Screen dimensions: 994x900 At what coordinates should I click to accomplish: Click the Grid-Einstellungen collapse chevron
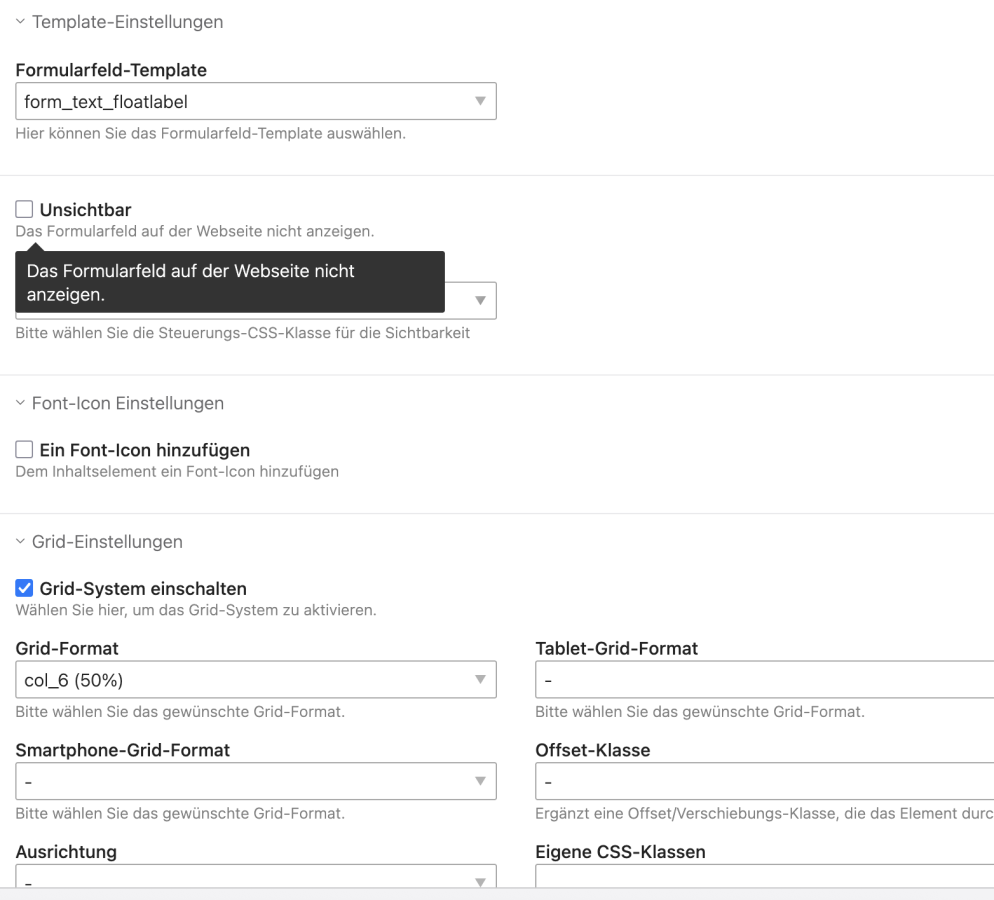click(21, 542)
